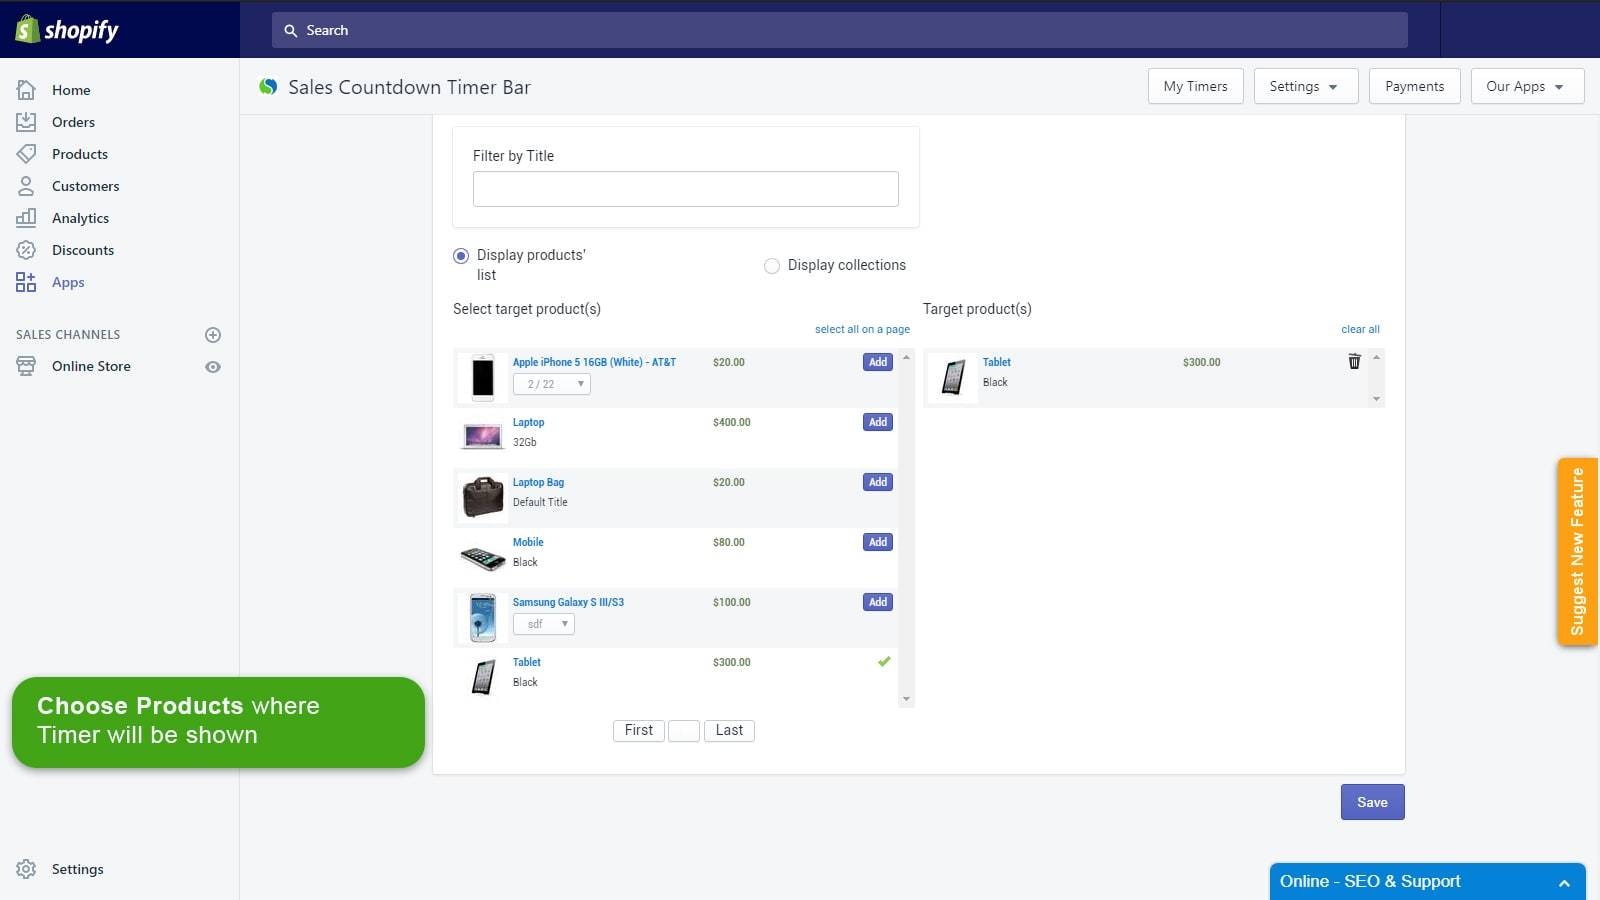The height and width of the screenshot is (900, 1600).
Task: Click the Suggest New Feature tab
Action: pos(1577,551)
